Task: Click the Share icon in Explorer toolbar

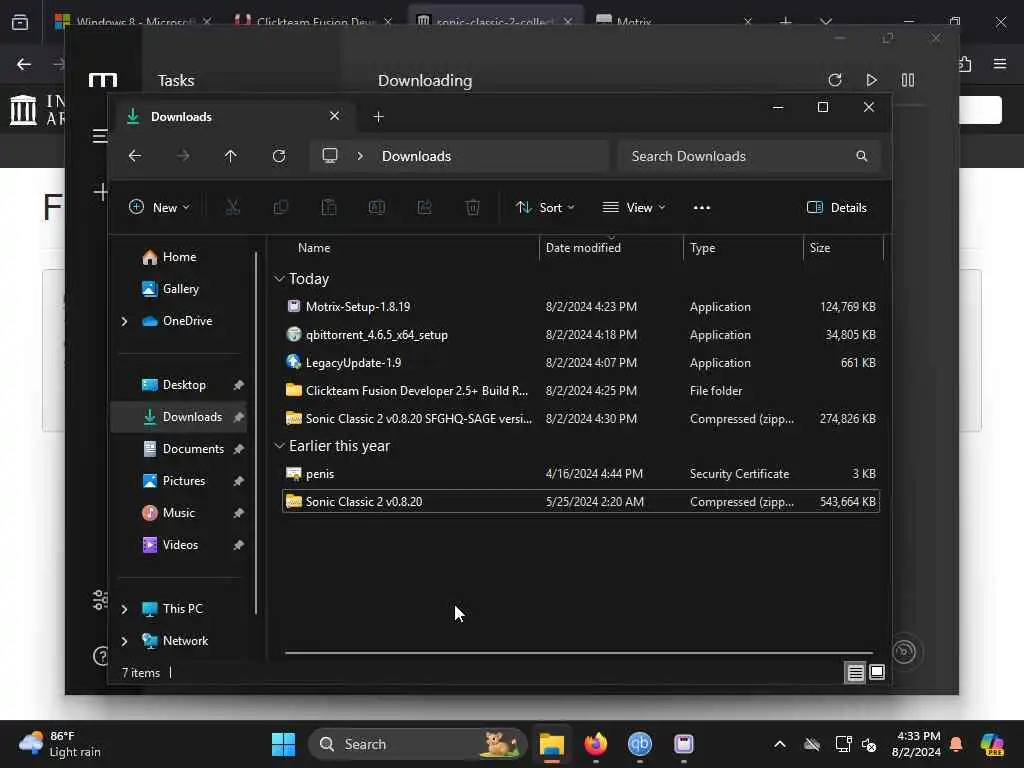Action: [x=424, y=208]
